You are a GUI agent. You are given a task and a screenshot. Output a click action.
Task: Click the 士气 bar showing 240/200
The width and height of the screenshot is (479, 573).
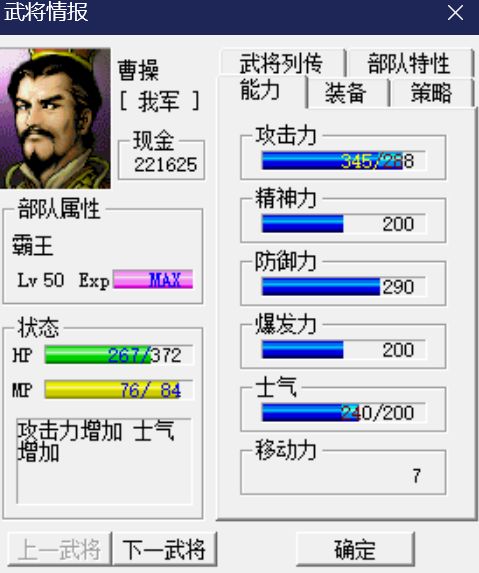click(344, 412)
